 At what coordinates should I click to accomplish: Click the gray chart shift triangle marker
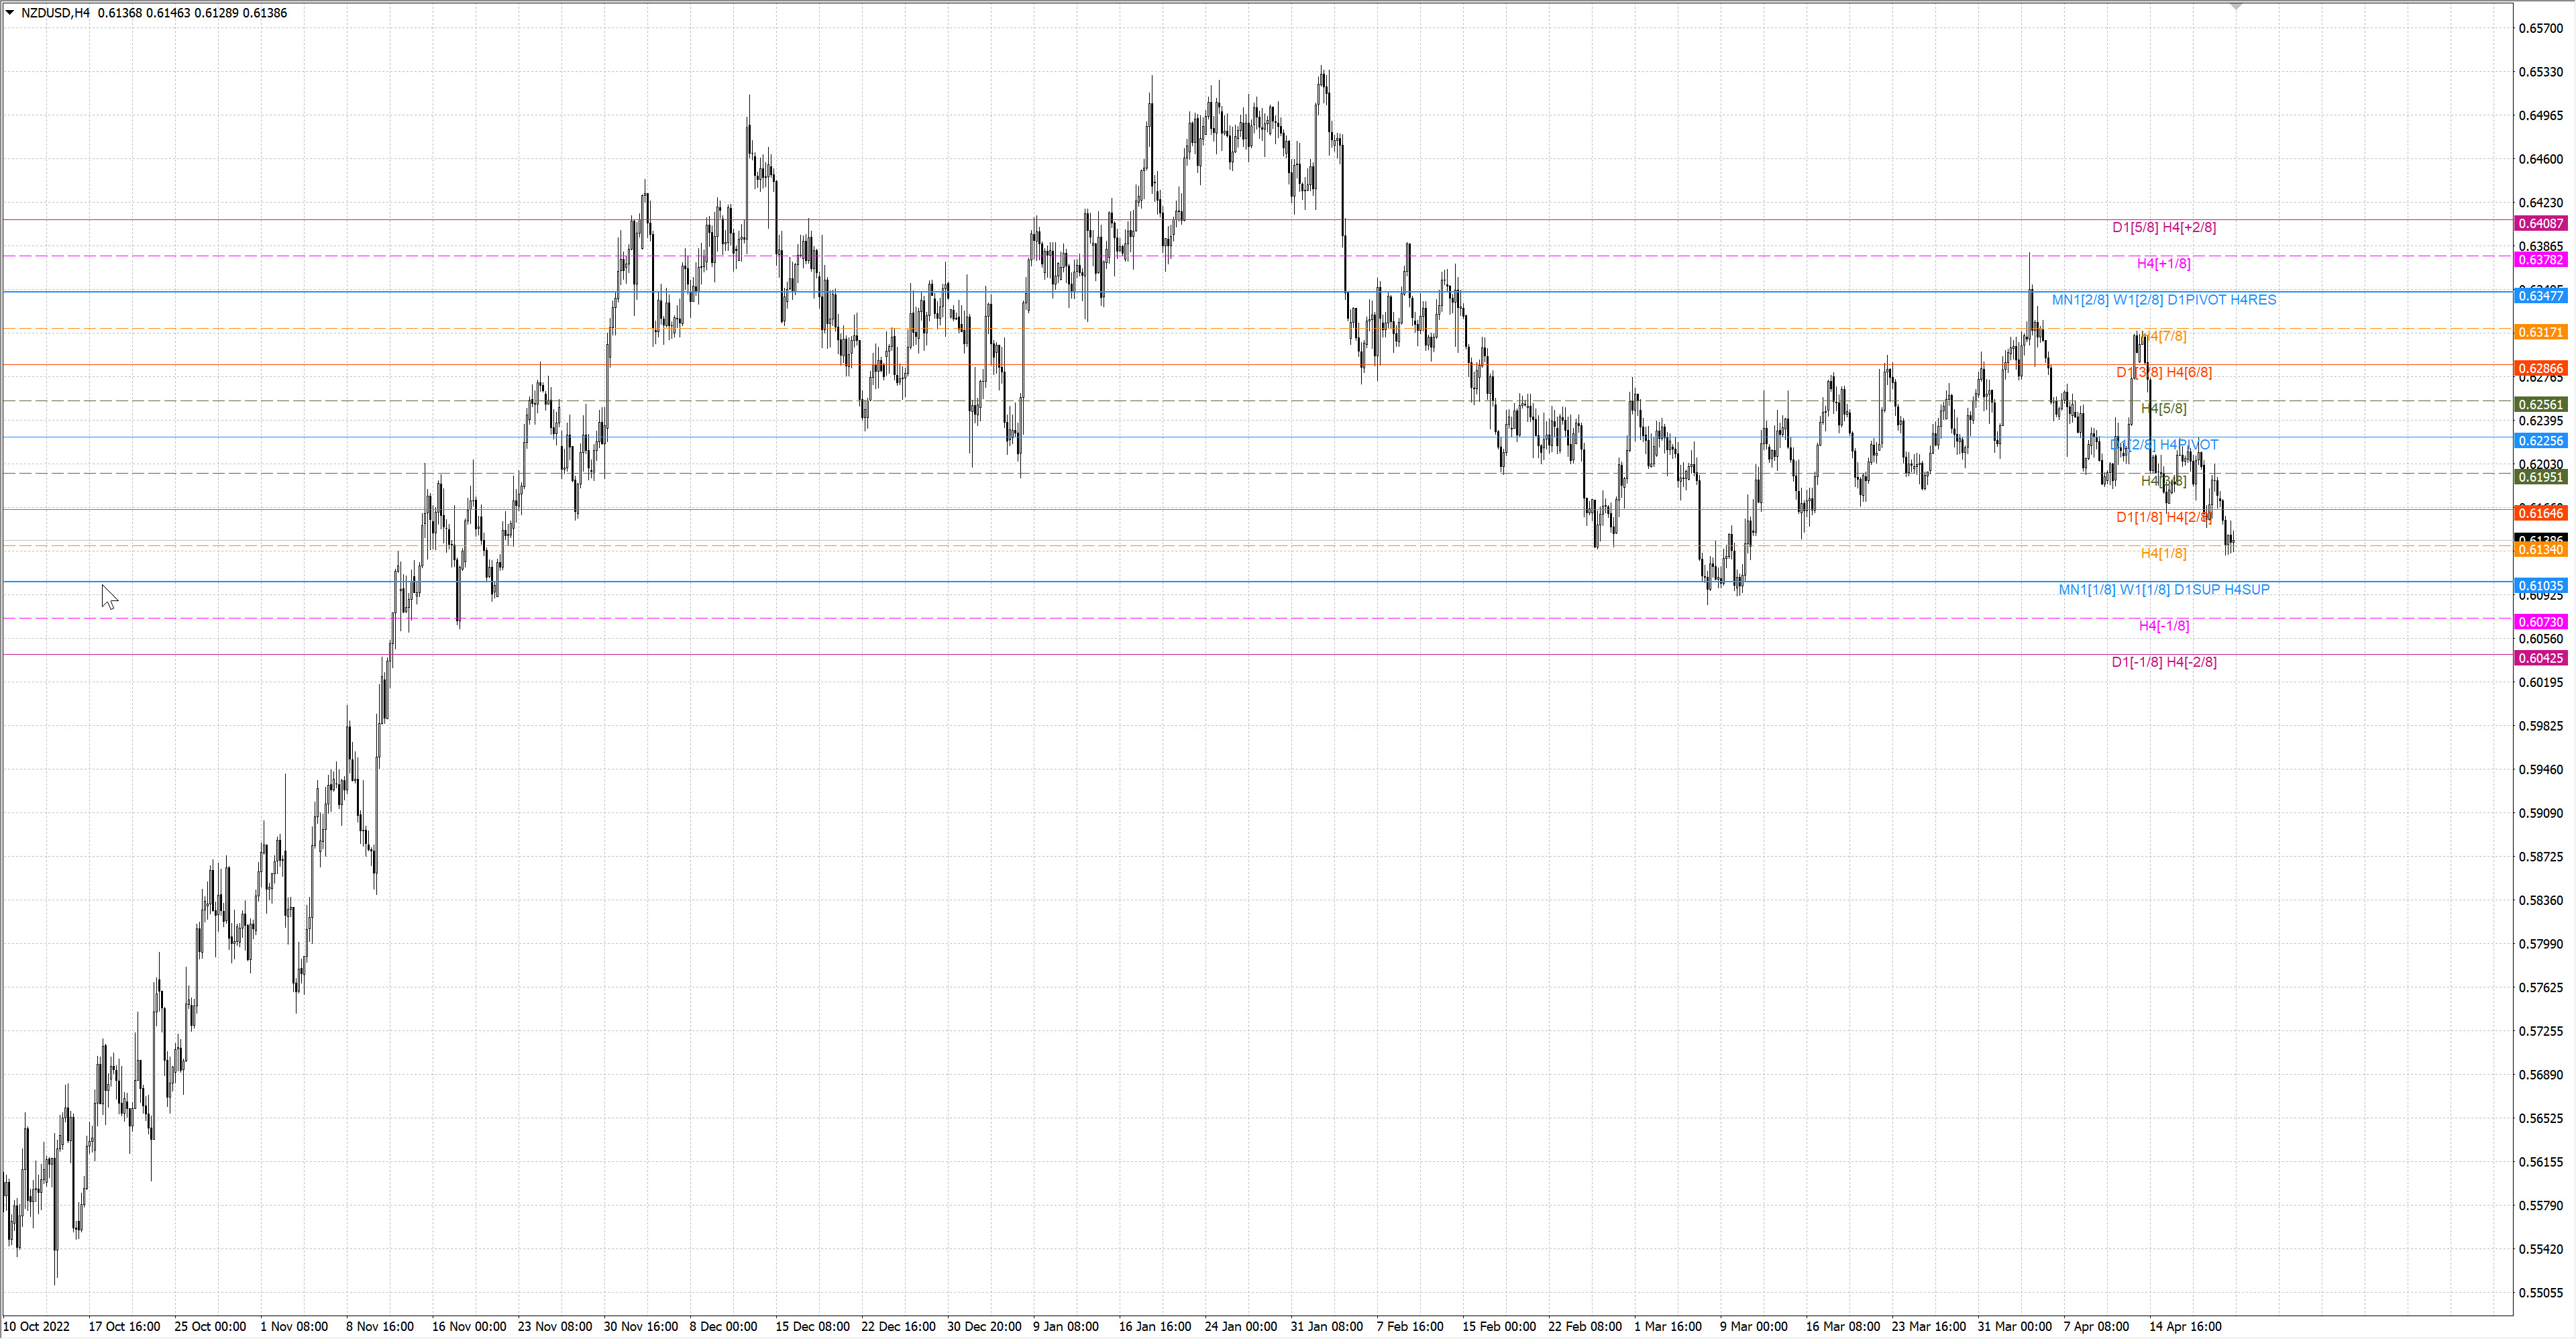(x=2236, y=6)
